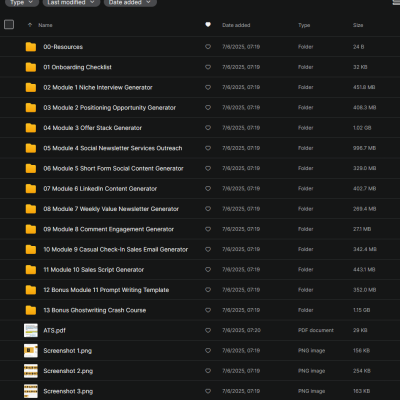Sort by the Size column header
400x400 pixels.
[358, 25]
